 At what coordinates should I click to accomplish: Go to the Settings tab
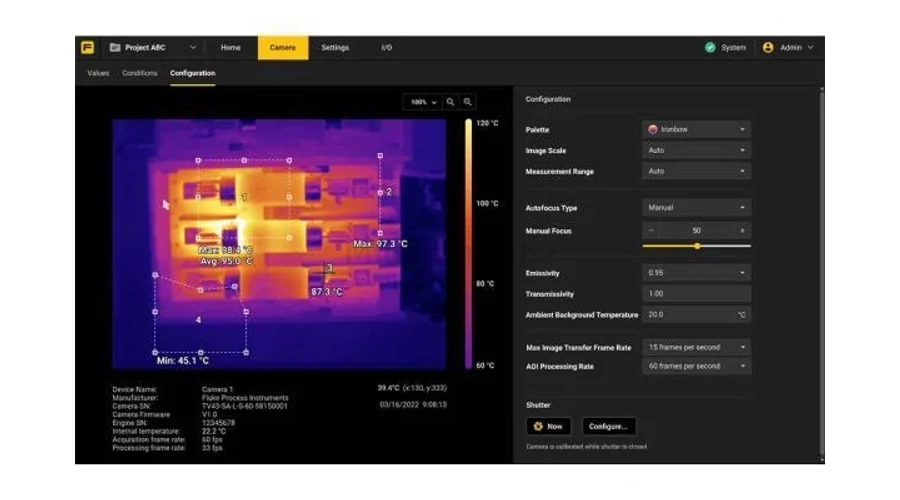point(335,48)
